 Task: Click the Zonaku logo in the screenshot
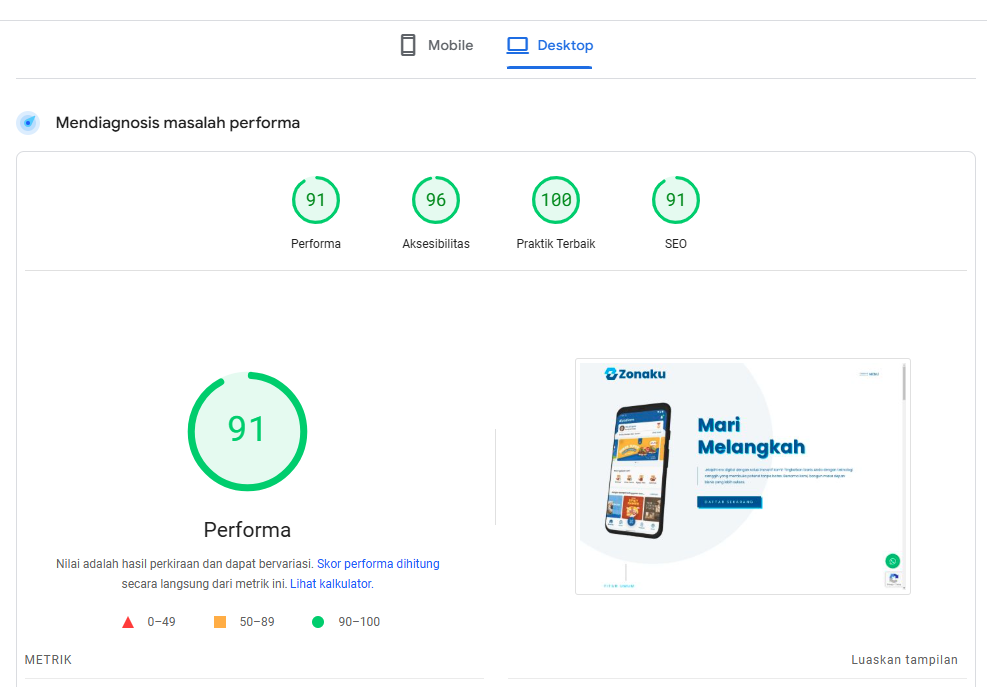(x=635, y=374)
